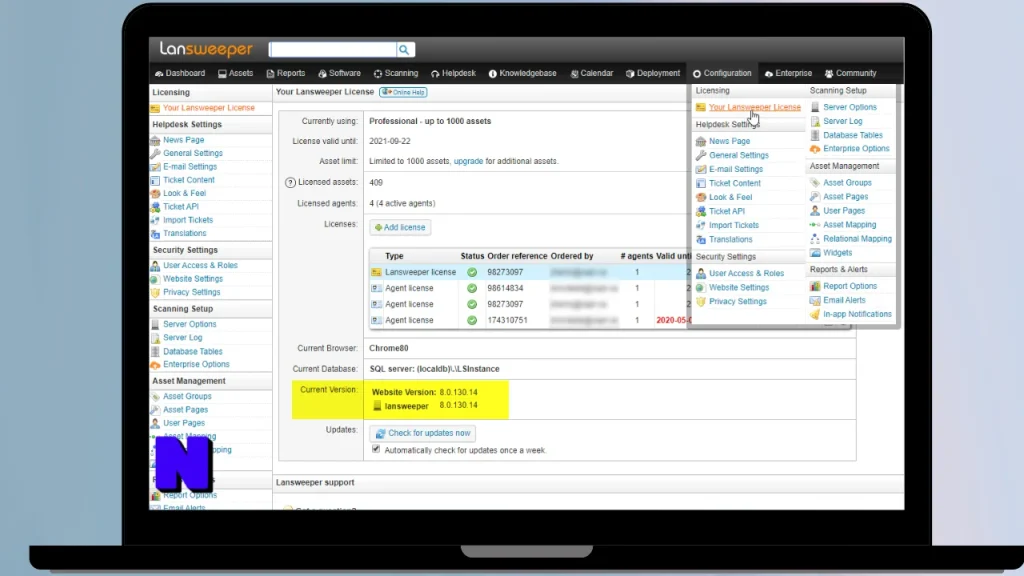Click General Settings wrench icon in dropdown

701,155
